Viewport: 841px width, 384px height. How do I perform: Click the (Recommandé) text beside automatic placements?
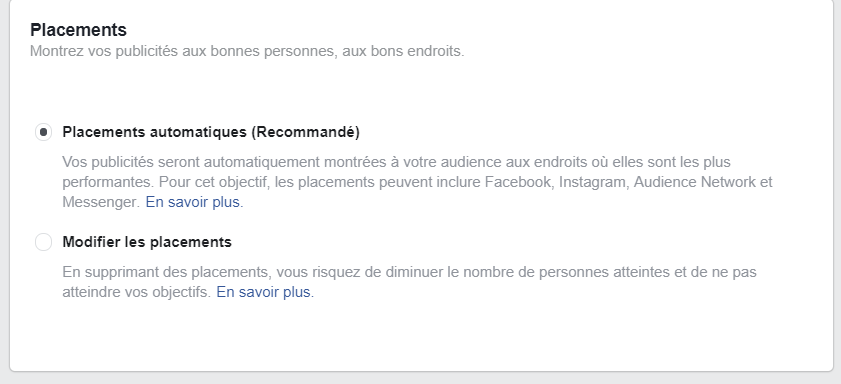coord(306,132)
